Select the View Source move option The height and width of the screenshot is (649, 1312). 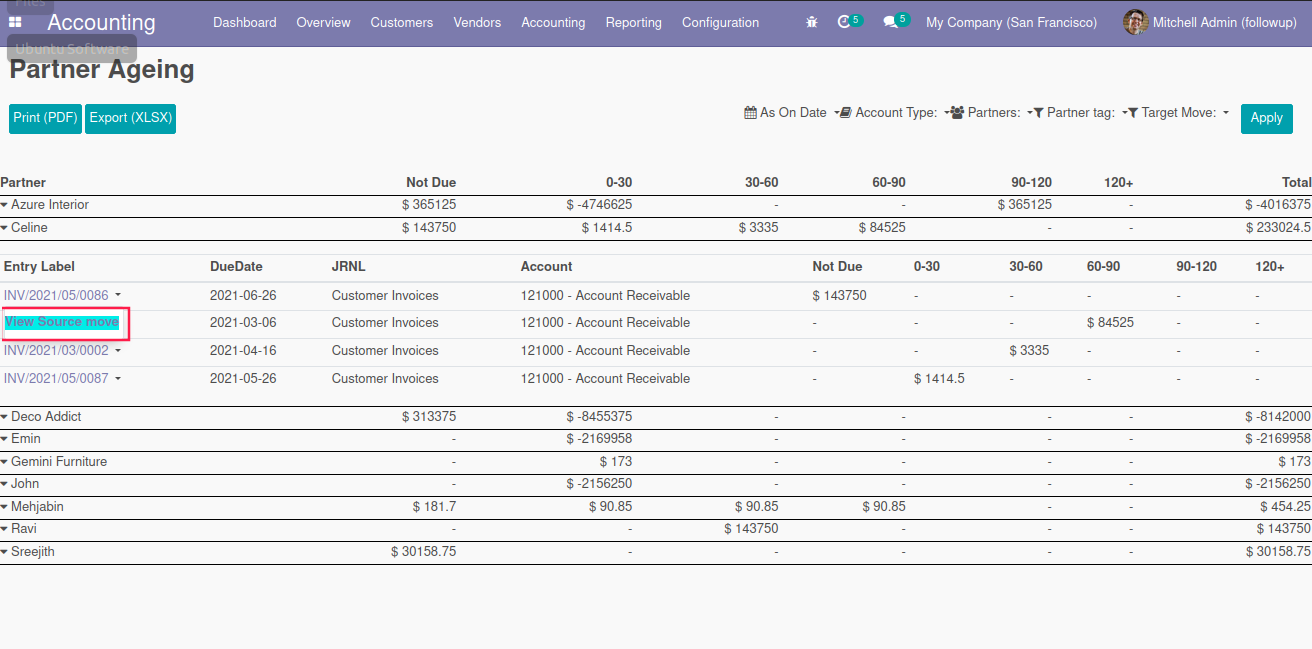[x=62, y=322]
